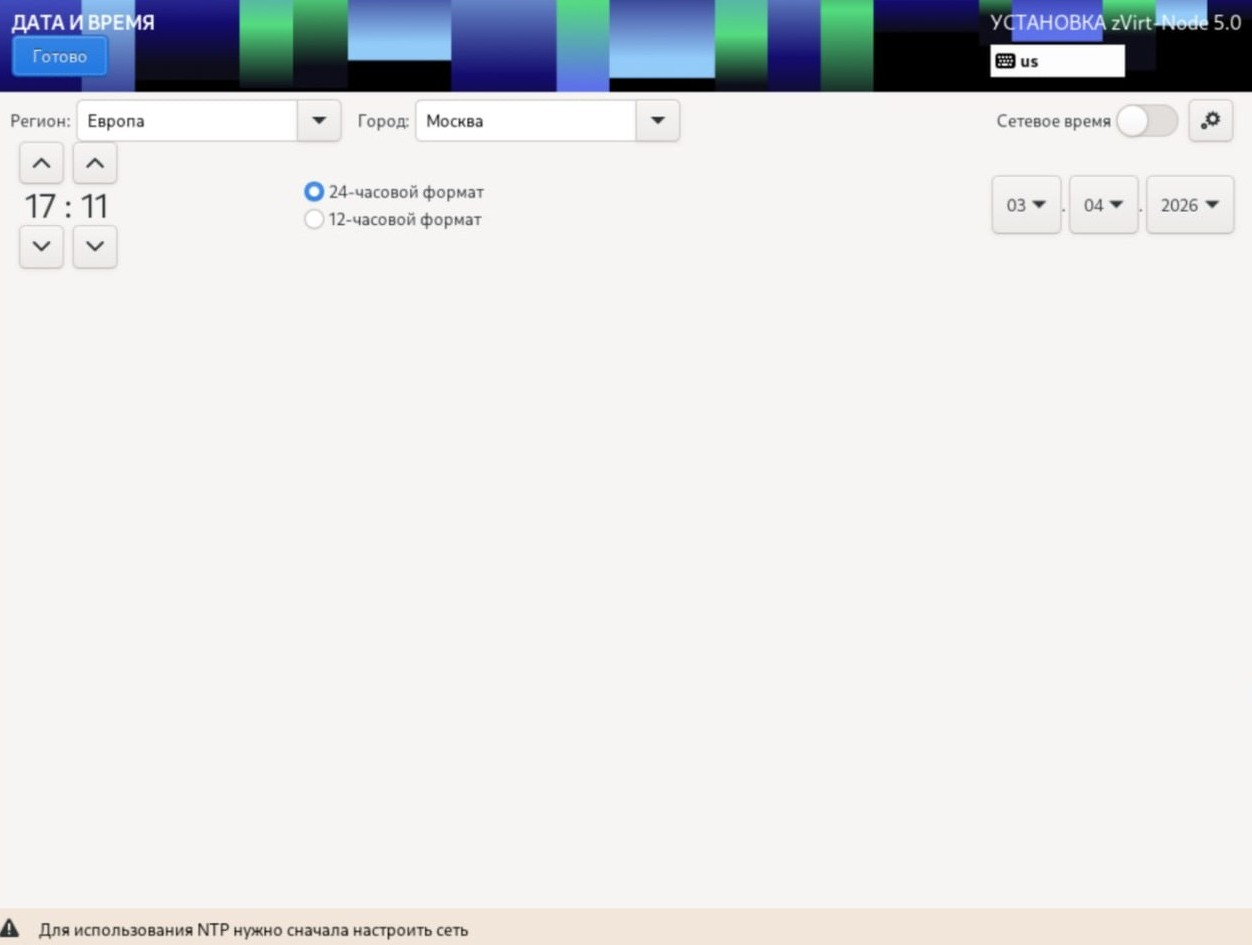The image size is (1252, 945).
Task: Decrease minutes with the down arrow
Action: tap(95, 246)
